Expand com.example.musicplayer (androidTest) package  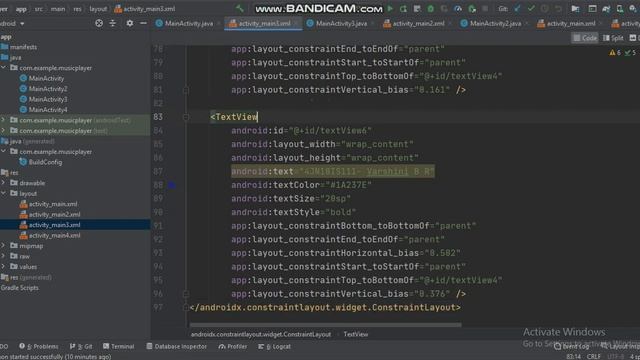pos(4,120)
